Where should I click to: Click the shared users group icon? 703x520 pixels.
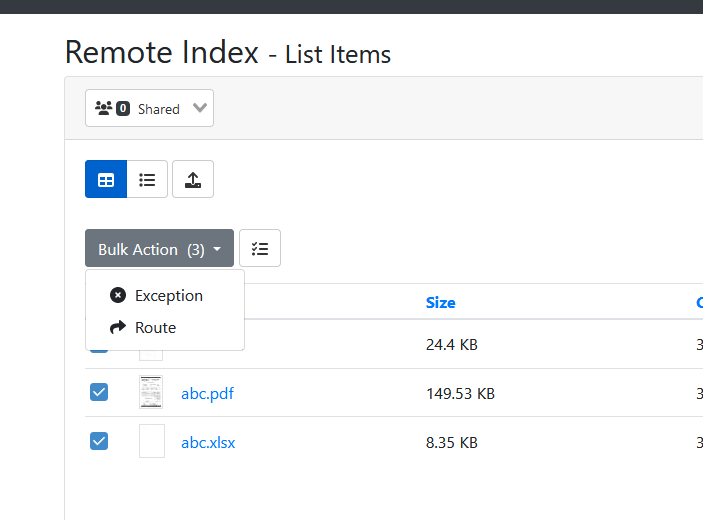[103, 108]
